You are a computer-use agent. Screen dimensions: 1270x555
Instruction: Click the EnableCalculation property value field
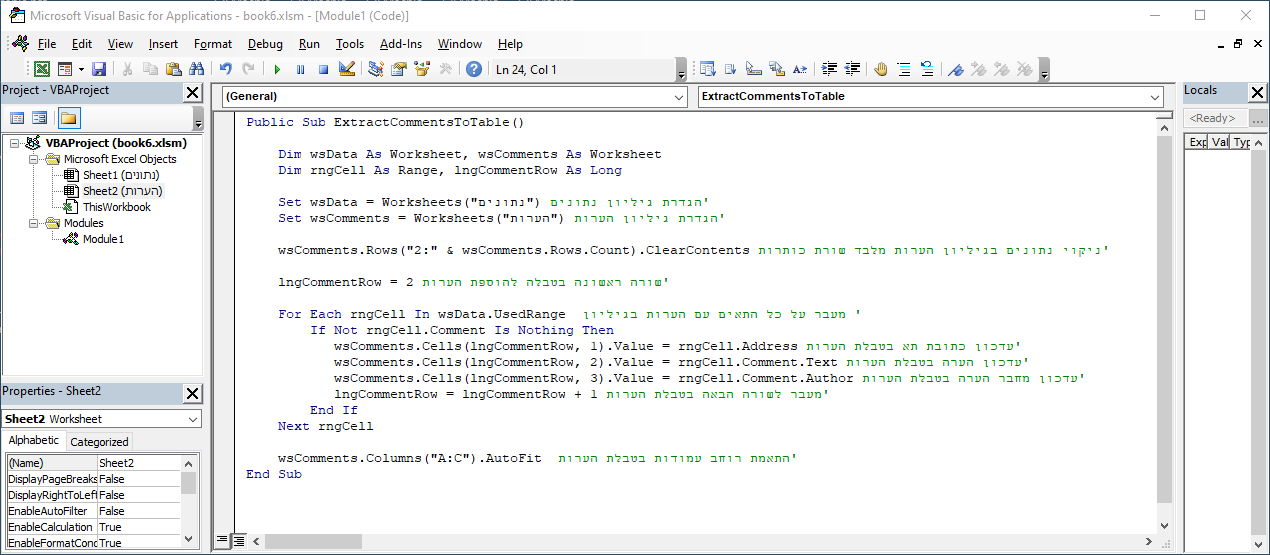pyautogui.click(x=138, y=527)
